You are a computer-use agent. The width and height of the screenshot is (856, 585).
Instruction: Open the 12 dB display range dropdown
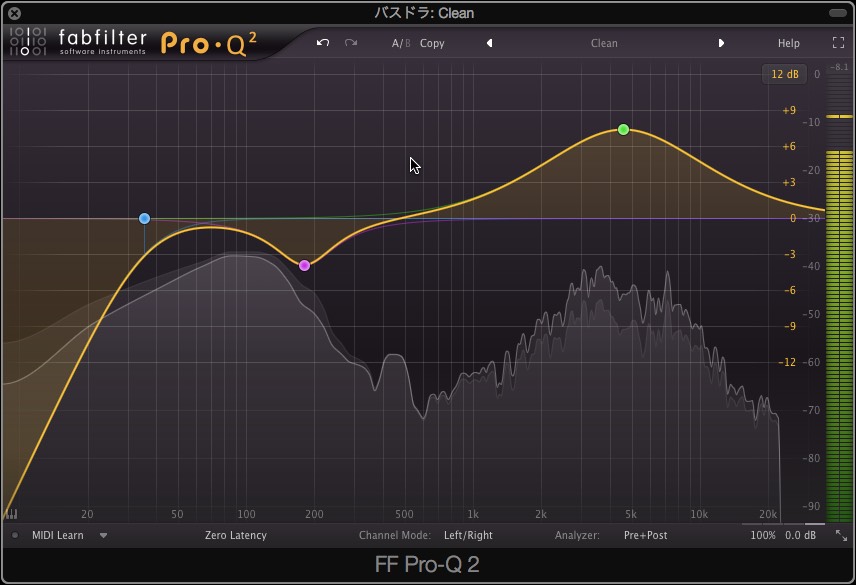[784, 74]
